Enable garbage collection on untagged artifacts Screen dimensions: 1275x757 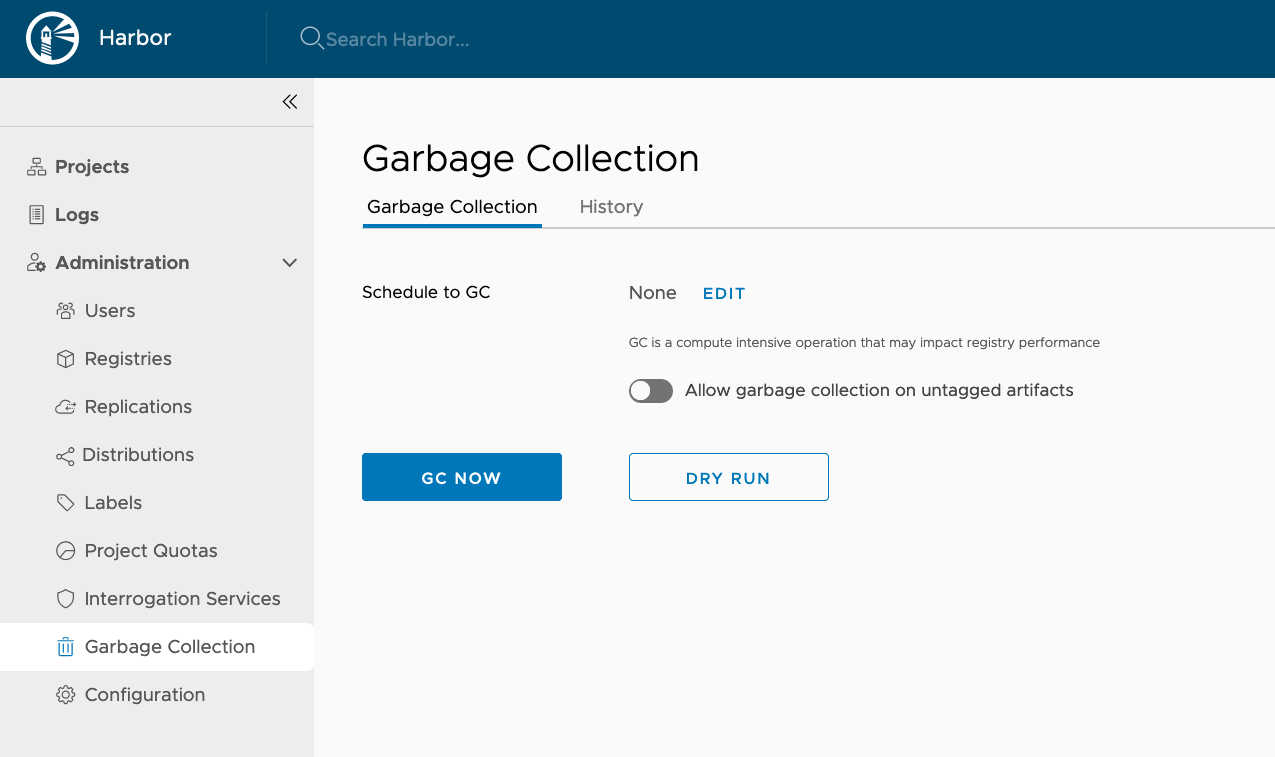click(x=650, y=391)
